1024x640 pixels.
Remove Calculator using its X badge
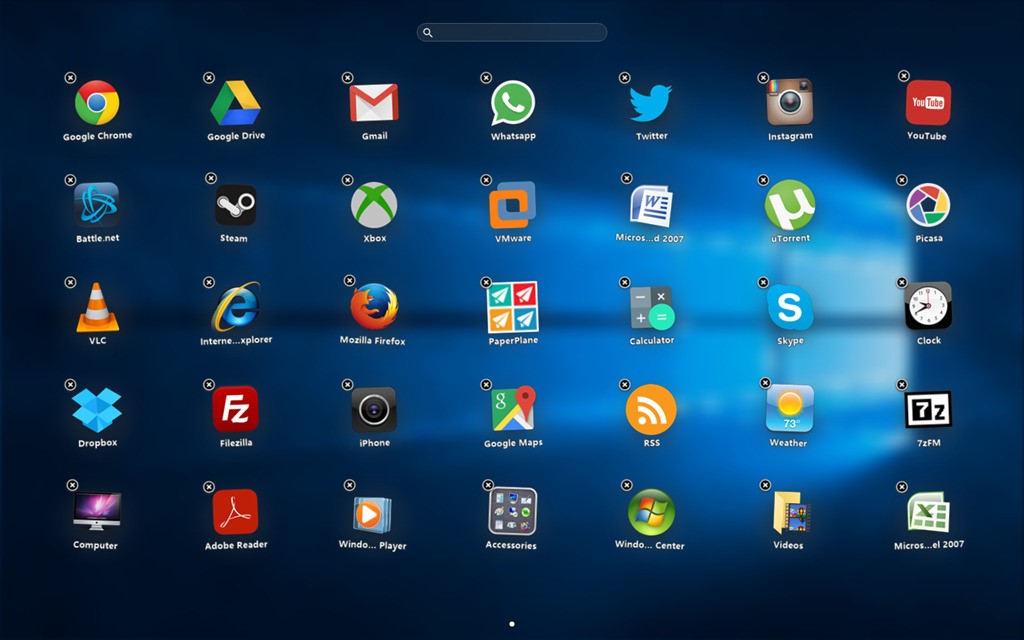(624, 282)
